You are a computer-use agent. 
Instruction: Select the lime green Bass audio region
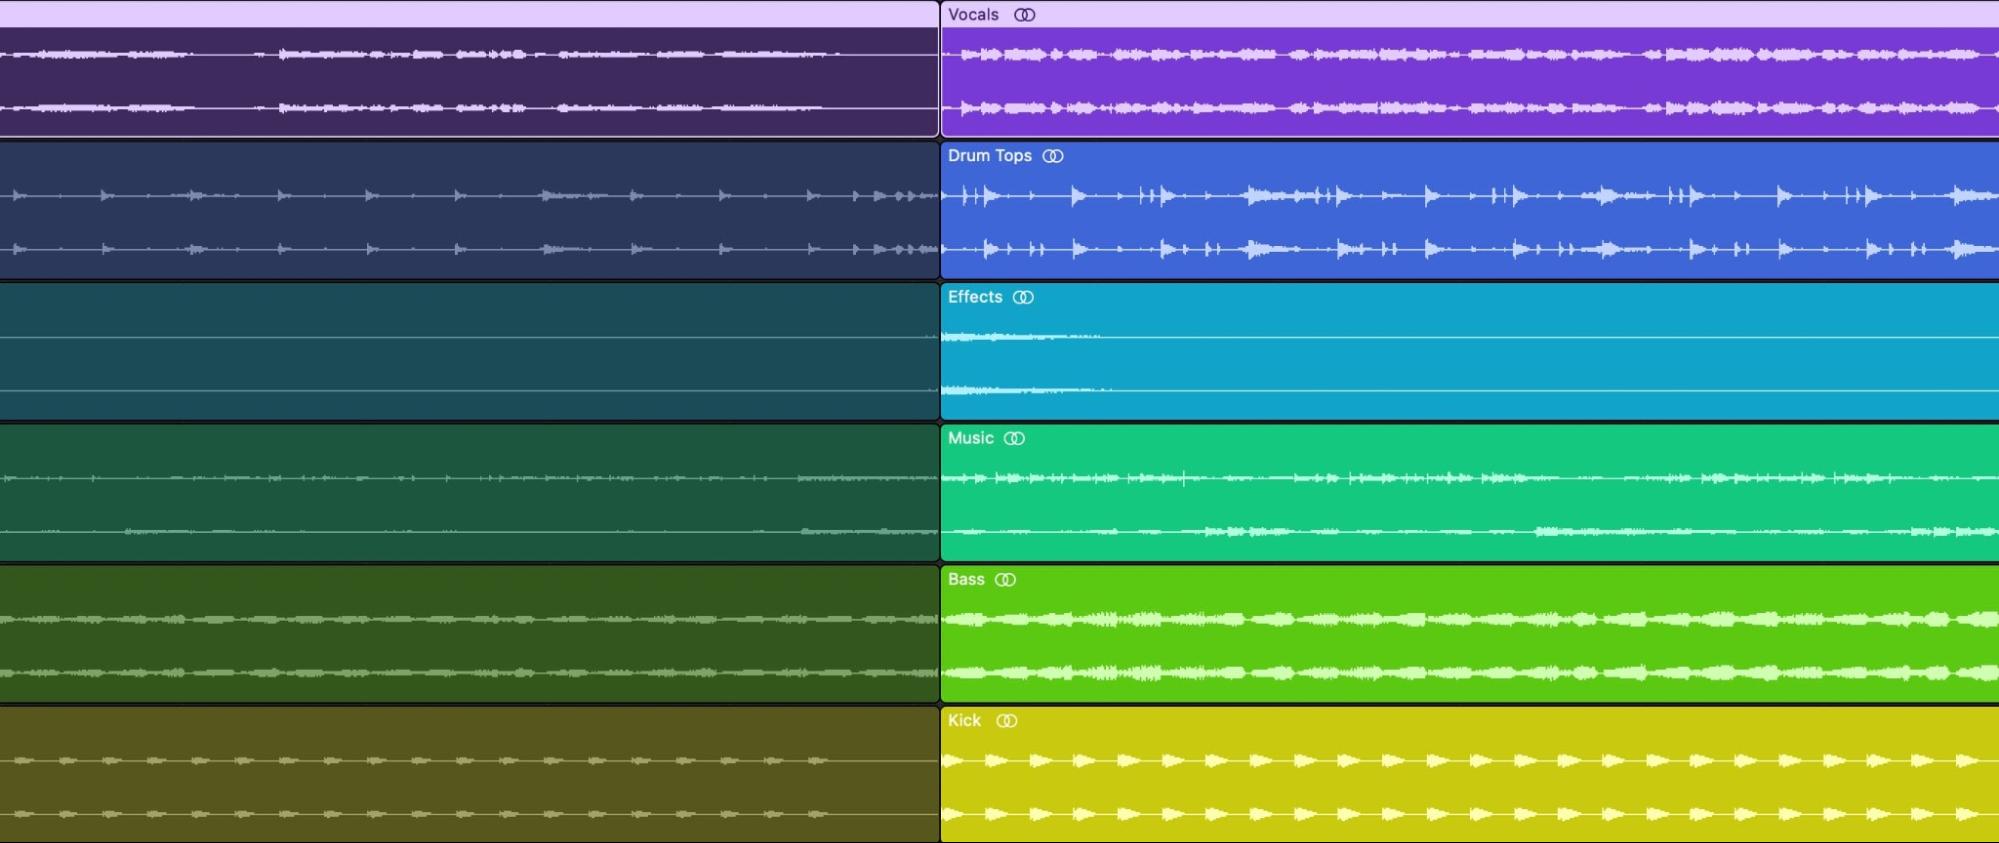pyautogui.click(x=1470, y=633)
